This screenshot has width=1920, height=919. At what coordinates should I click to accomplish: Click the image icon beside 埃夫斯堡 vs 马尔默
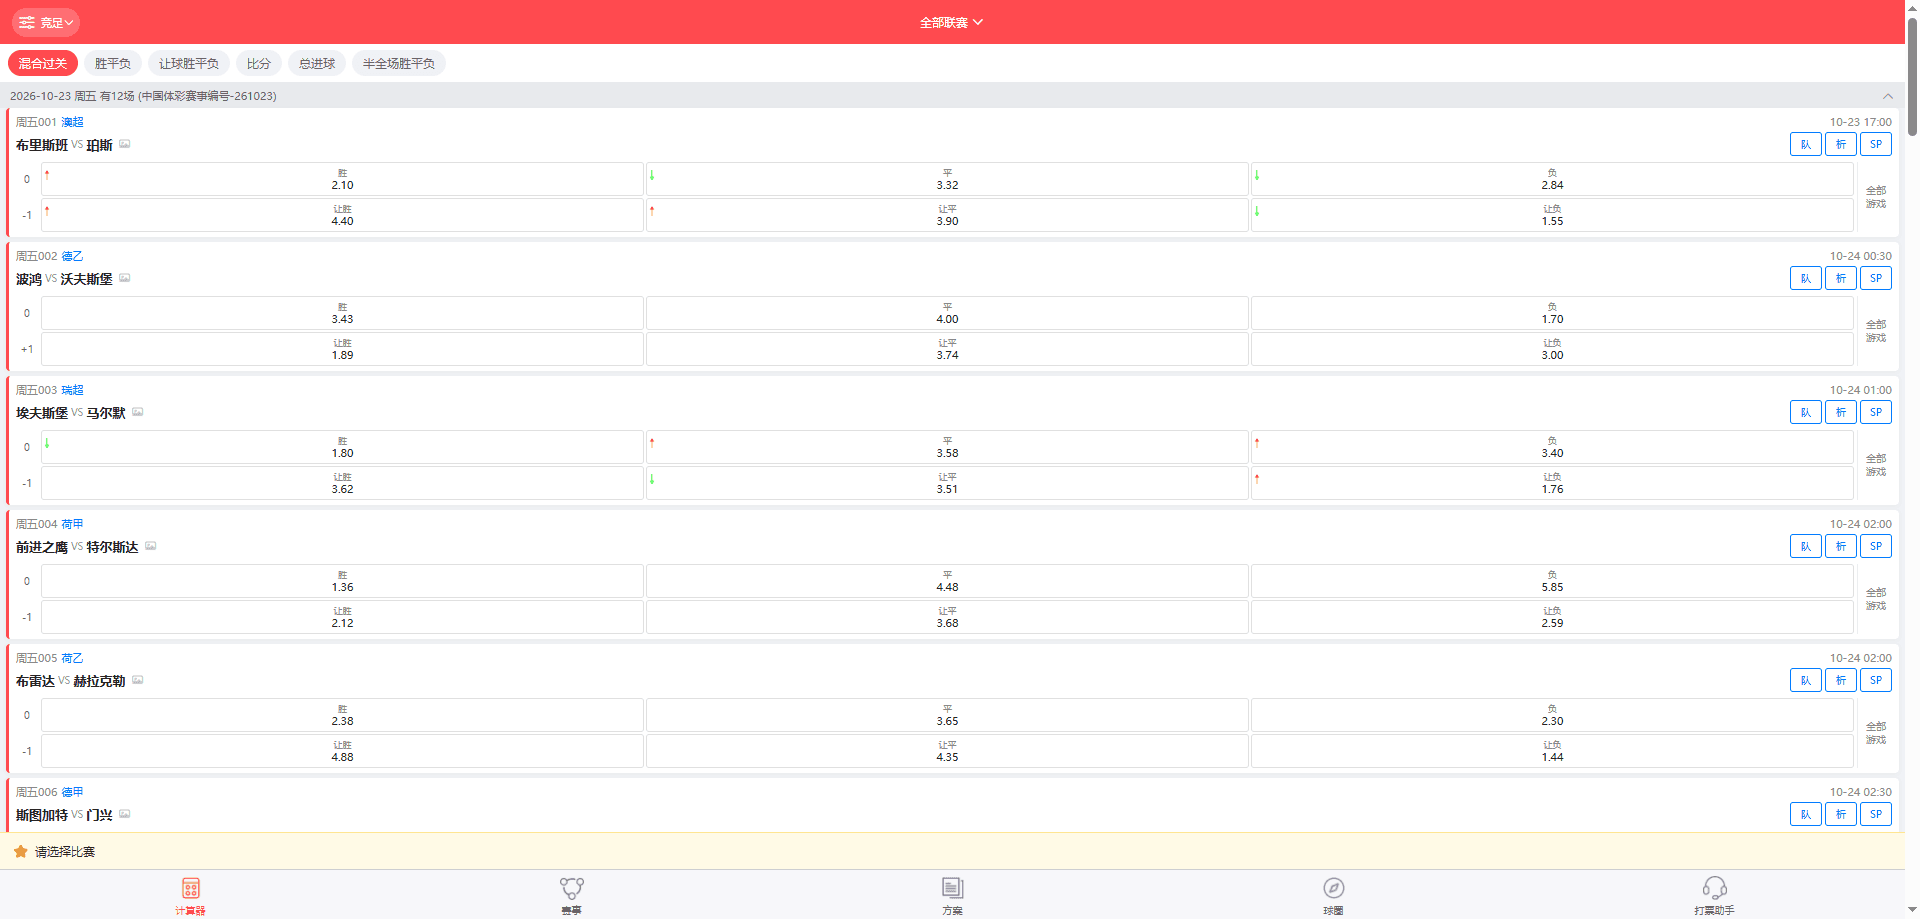(138, 412)
